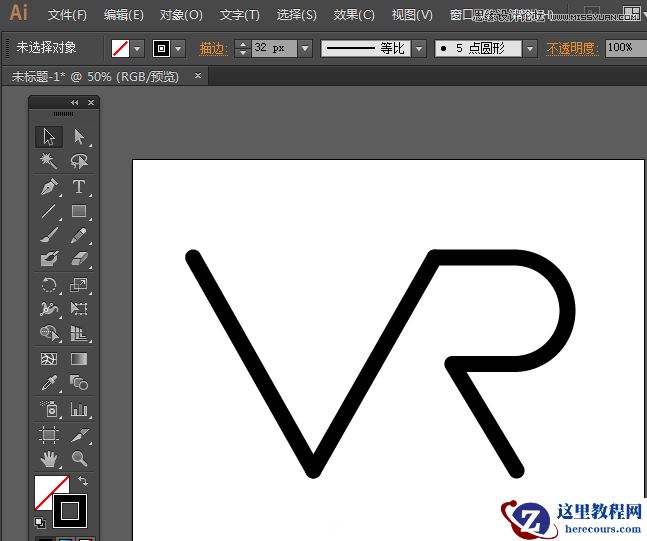The width and height of the screenshot is (647, 541).
Task: Activate the Stroke box in toolbox
Action: [70, 511]
